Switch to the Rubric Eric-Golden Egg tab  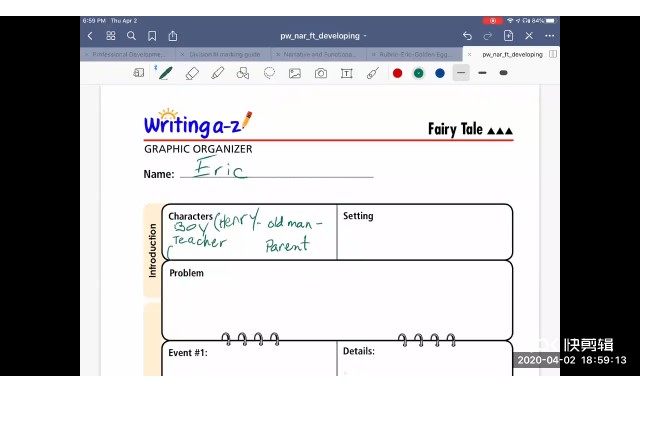point(414,54)
